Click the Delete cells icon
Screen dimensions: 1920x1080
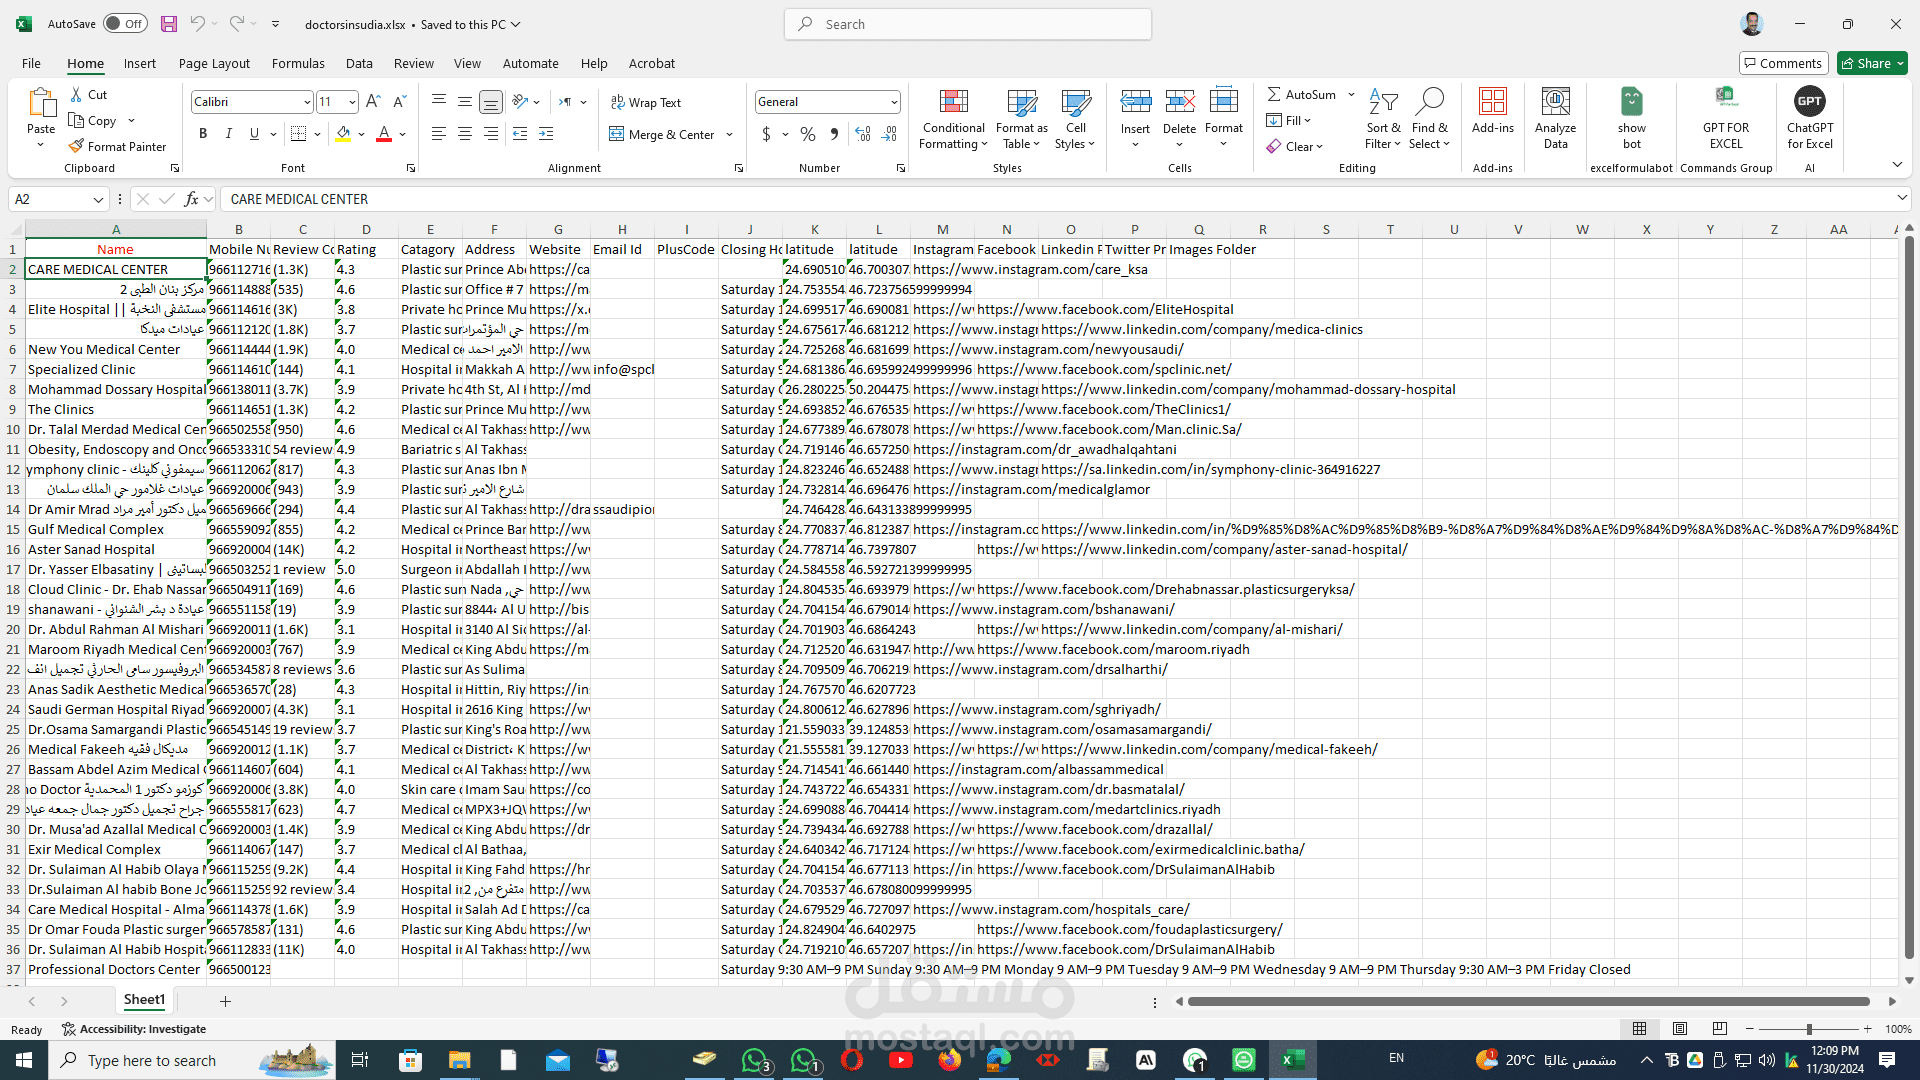[x=1179, y=101]
